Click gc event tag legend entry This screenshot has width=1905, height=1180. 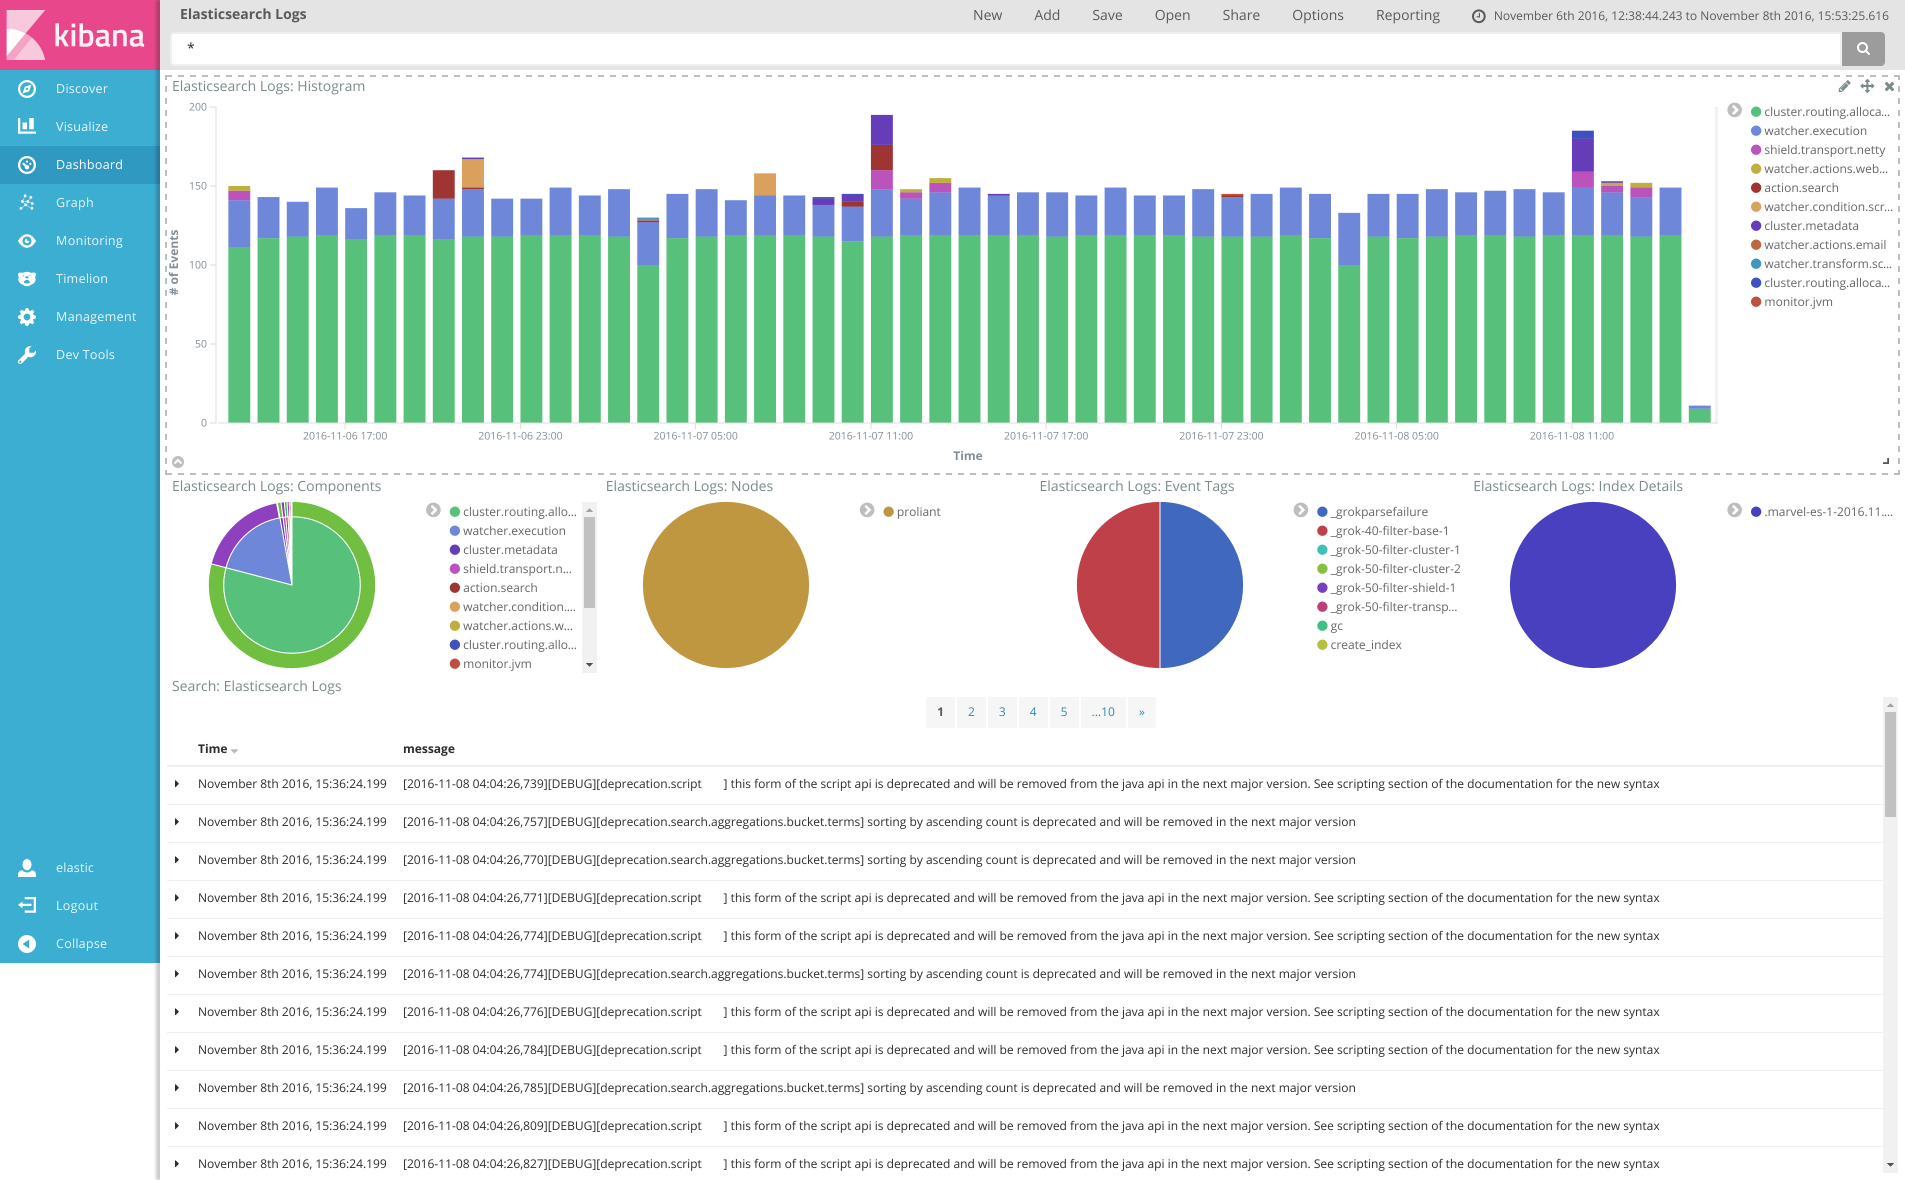point(1330,626)
